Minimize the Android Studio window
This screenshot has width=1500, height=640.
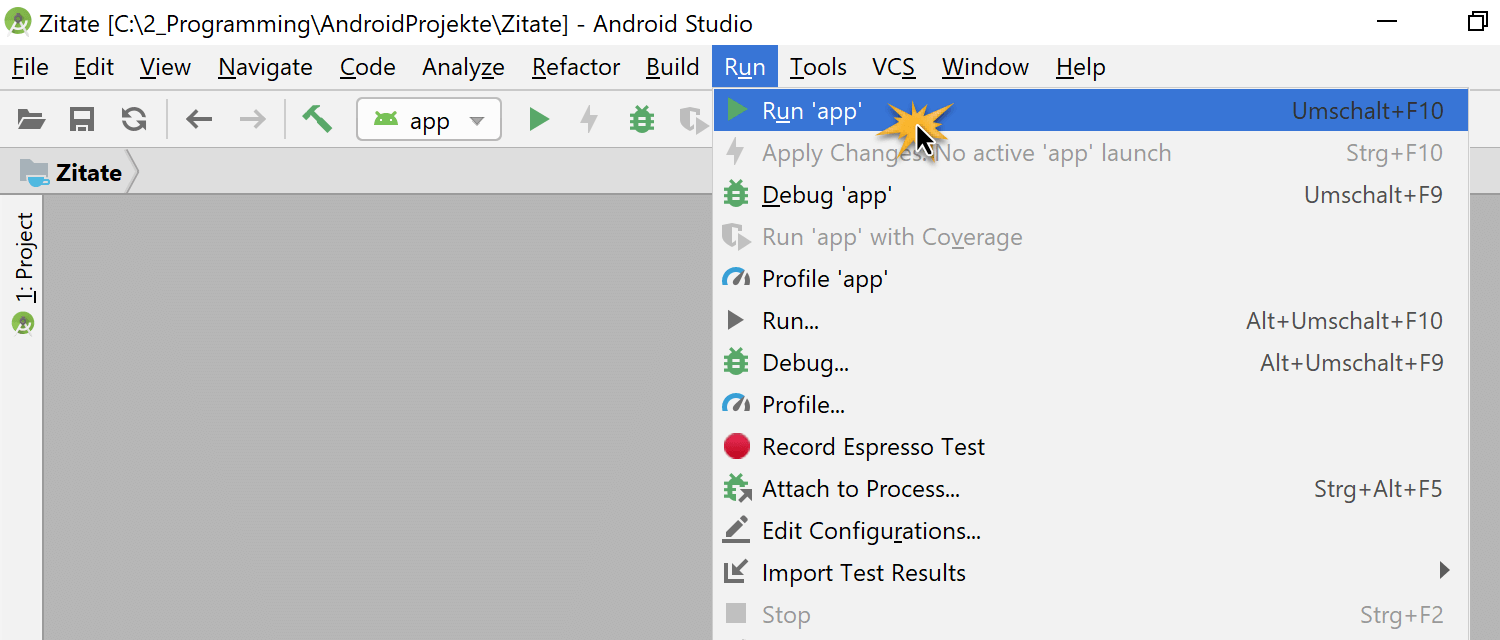pyautogui.click(x=1386, y=21)
